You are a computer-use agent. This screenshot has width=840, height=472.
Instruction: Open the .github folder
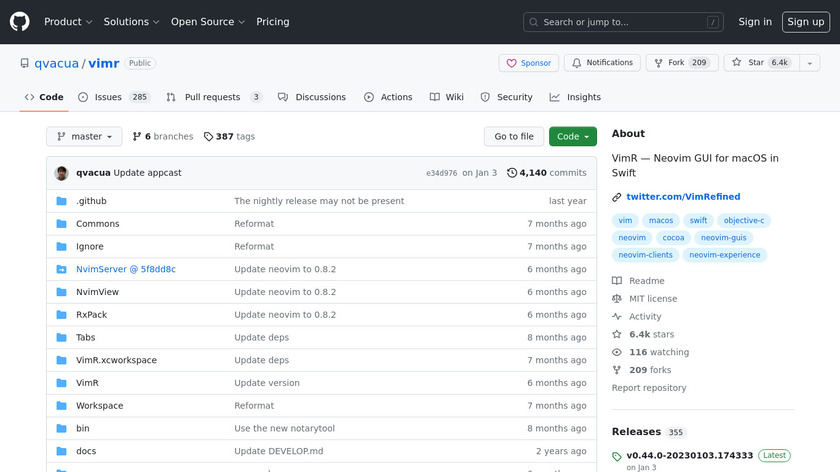point(91,201)
